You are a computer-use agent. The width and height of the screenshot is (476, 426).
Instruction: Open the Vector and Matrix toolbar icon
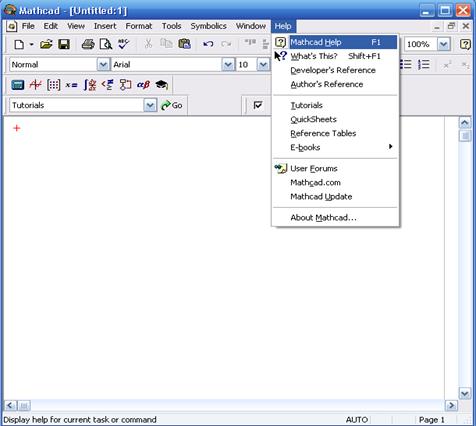(x=53, y=85)
